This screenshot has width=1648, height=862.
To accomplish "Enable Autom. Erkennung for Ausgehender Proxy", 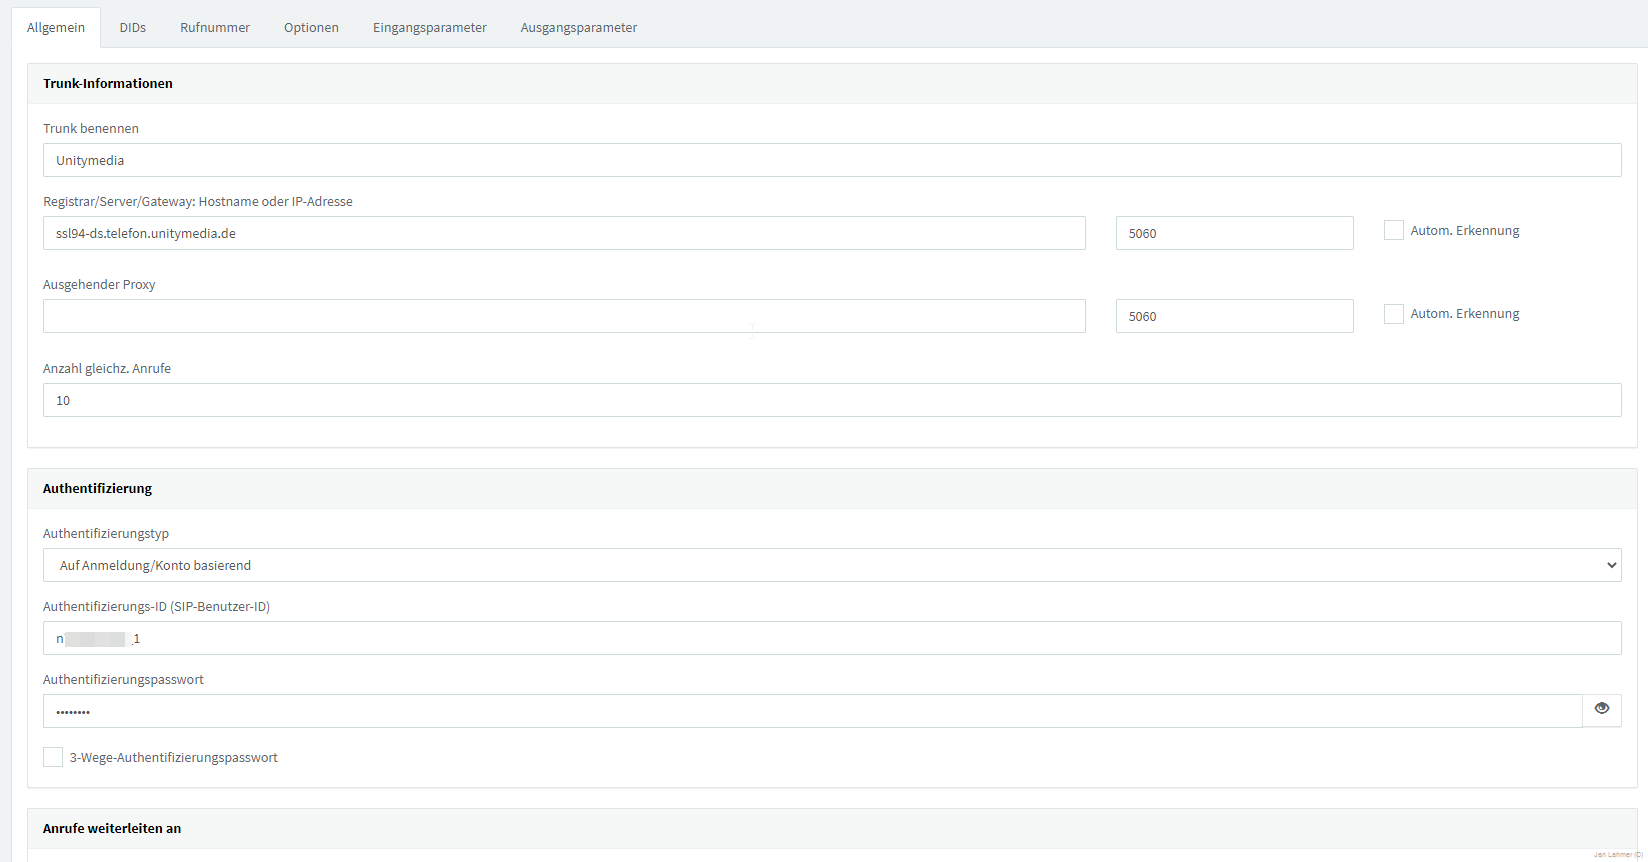I will click(x=1393, y=314).
